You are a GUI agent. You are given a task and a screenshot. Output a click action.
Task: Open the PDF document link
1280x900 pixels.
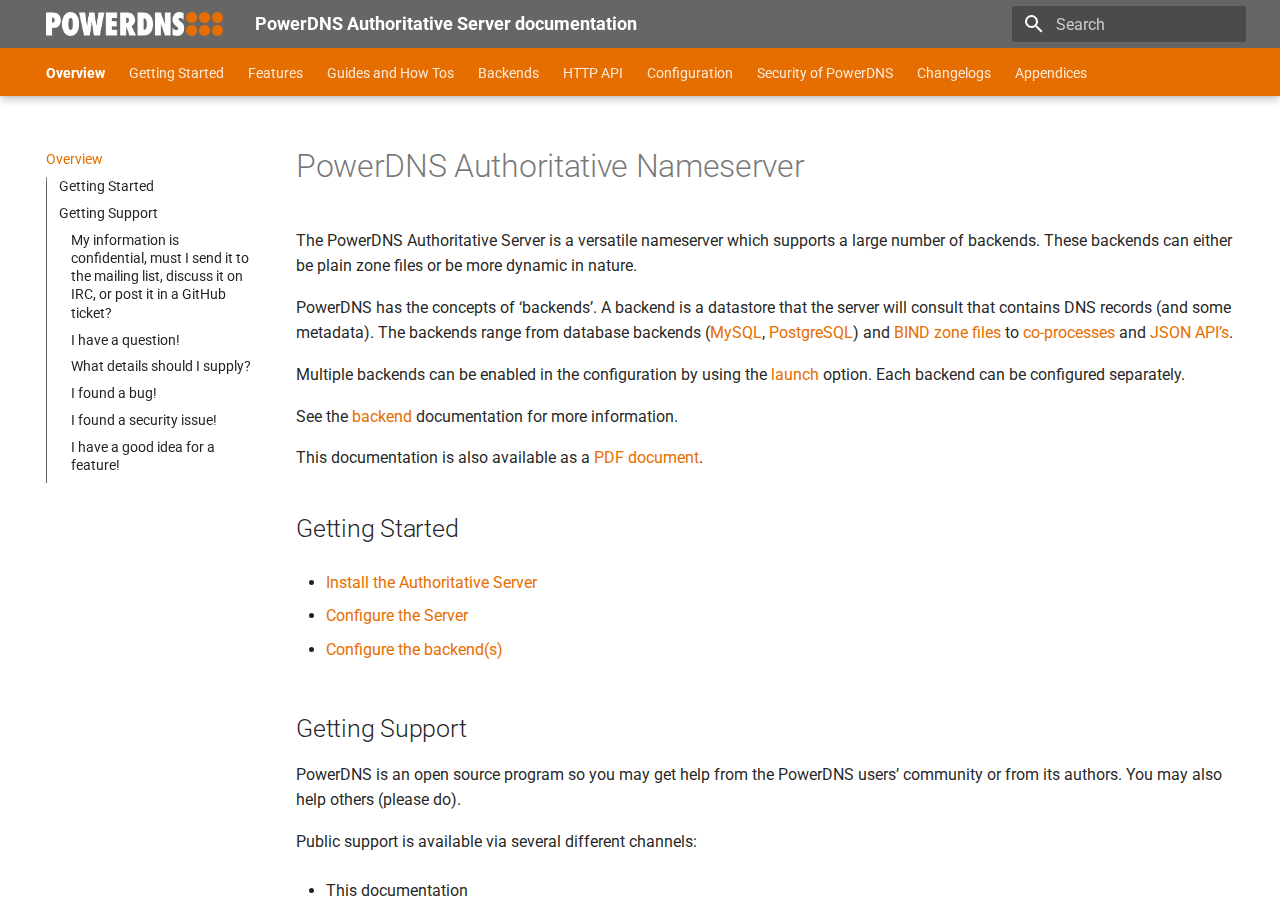coord(646,457)
